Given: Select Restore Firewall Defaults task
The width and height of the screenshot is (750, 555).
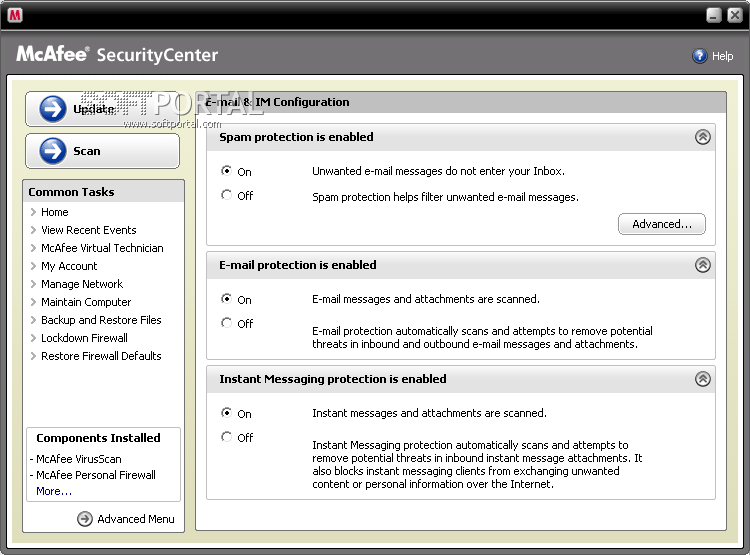Looking at the screenshot, I should [101, 356].
